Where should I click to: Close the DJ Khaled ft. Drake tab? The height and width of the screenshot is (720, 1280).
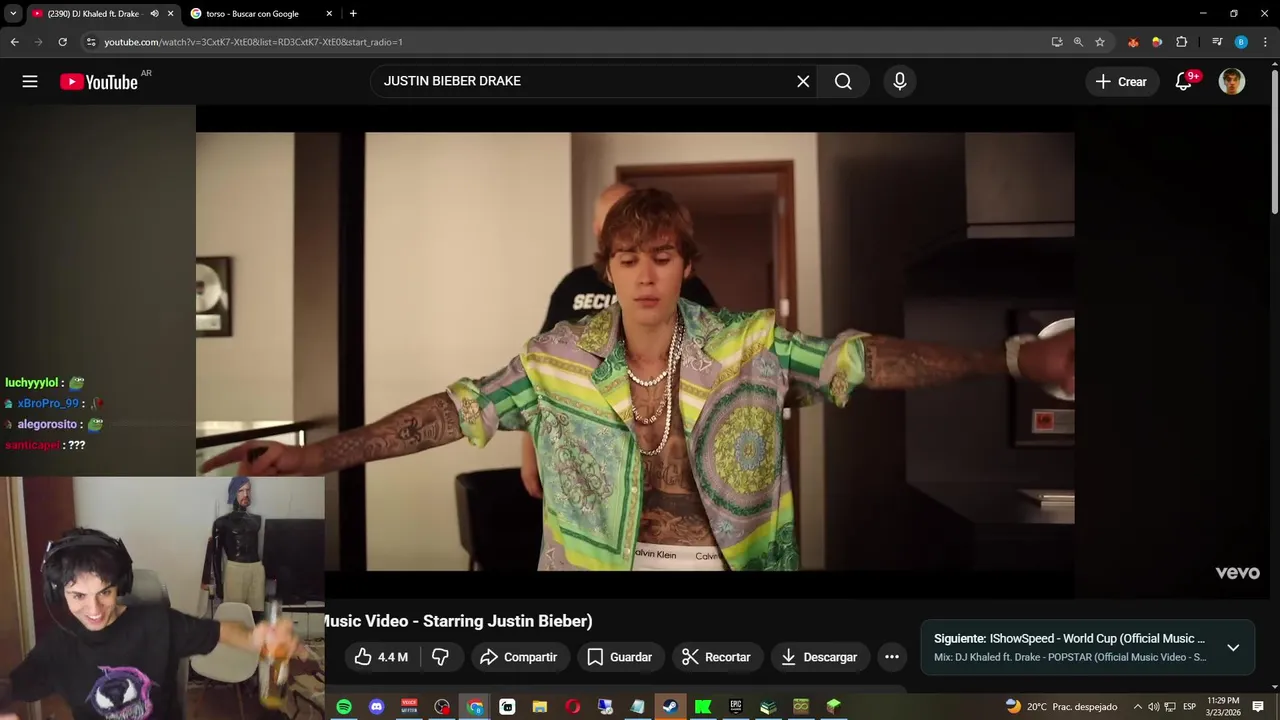click(x=170, y=14)
